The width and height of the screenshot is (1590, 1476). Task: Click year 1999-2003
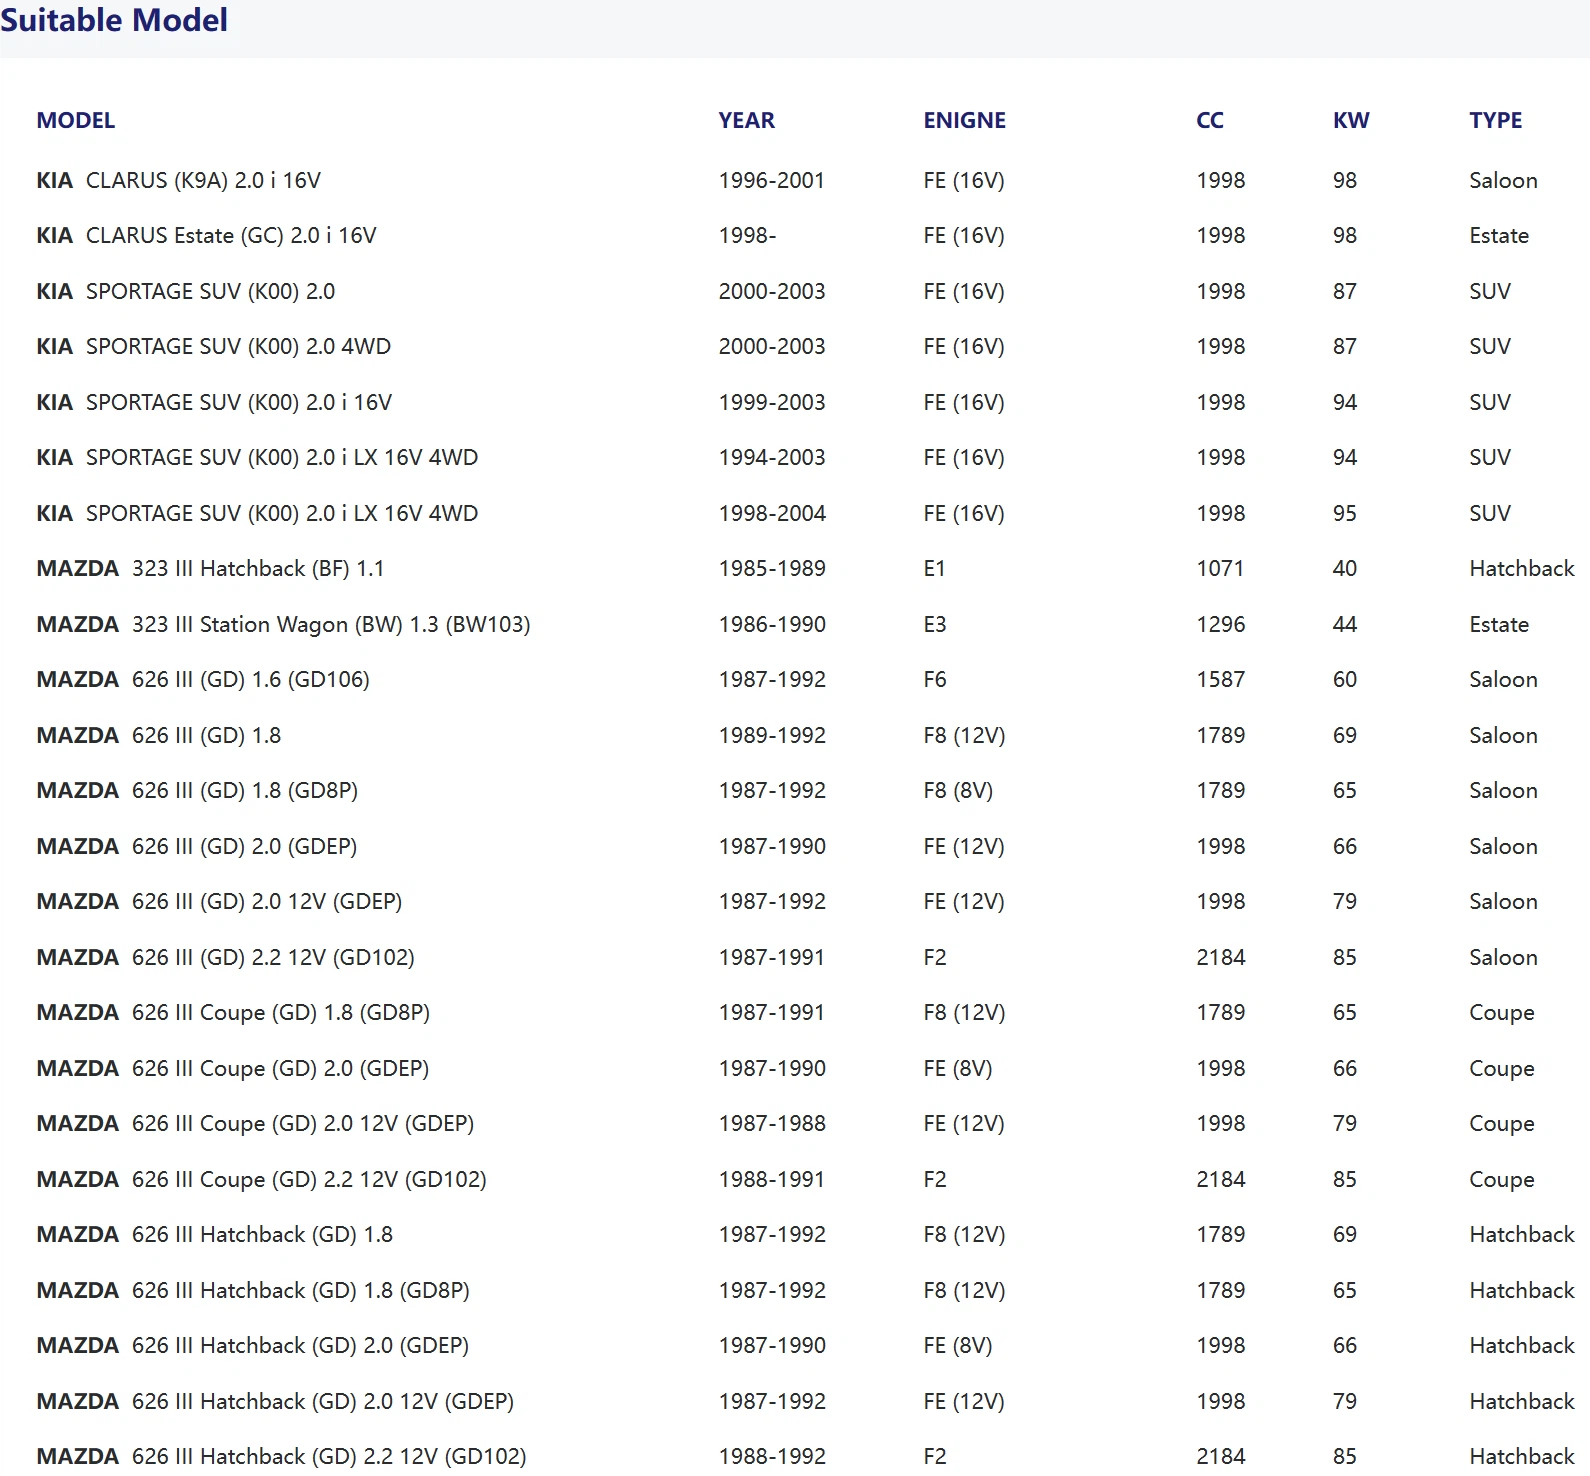point(772,402)
